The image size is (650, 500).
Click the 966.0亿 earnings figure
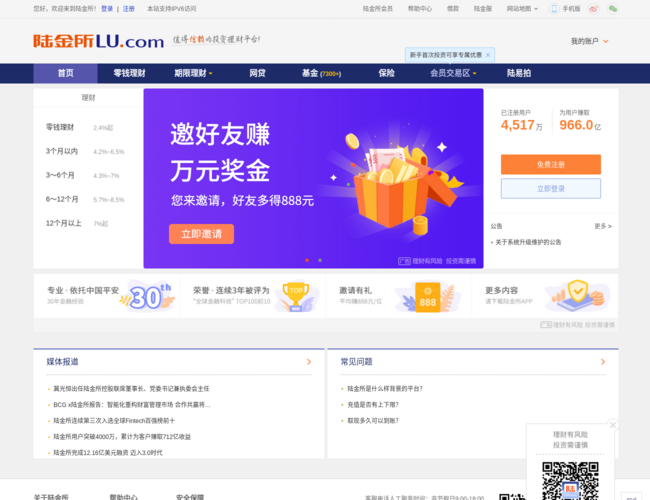coord(580,125)
